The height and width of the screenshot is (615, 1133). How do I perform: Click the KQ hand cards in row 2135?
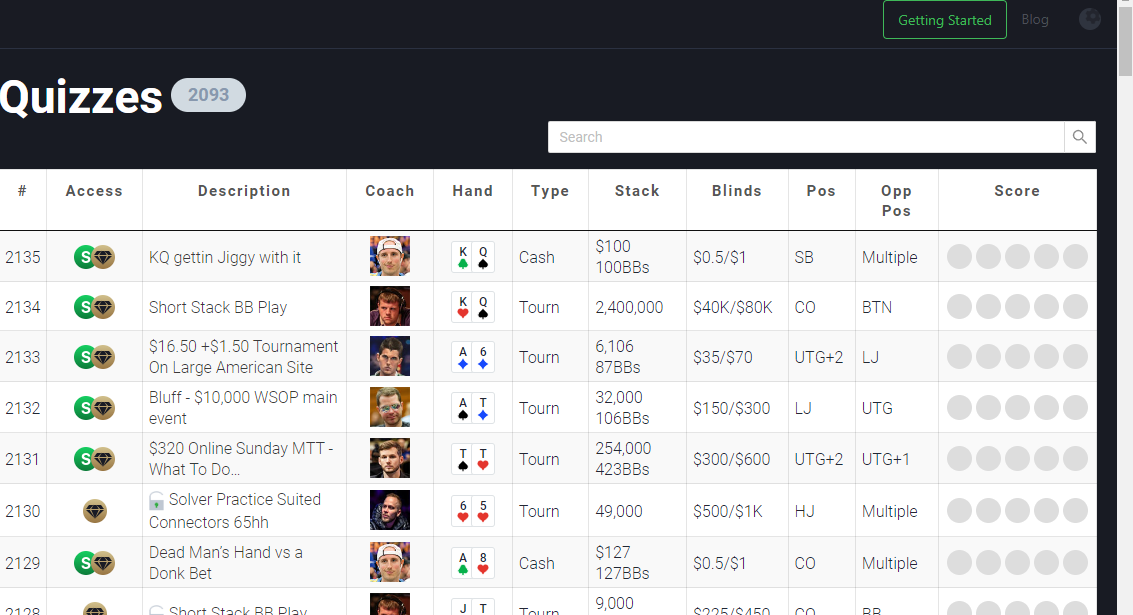[473, 257]
